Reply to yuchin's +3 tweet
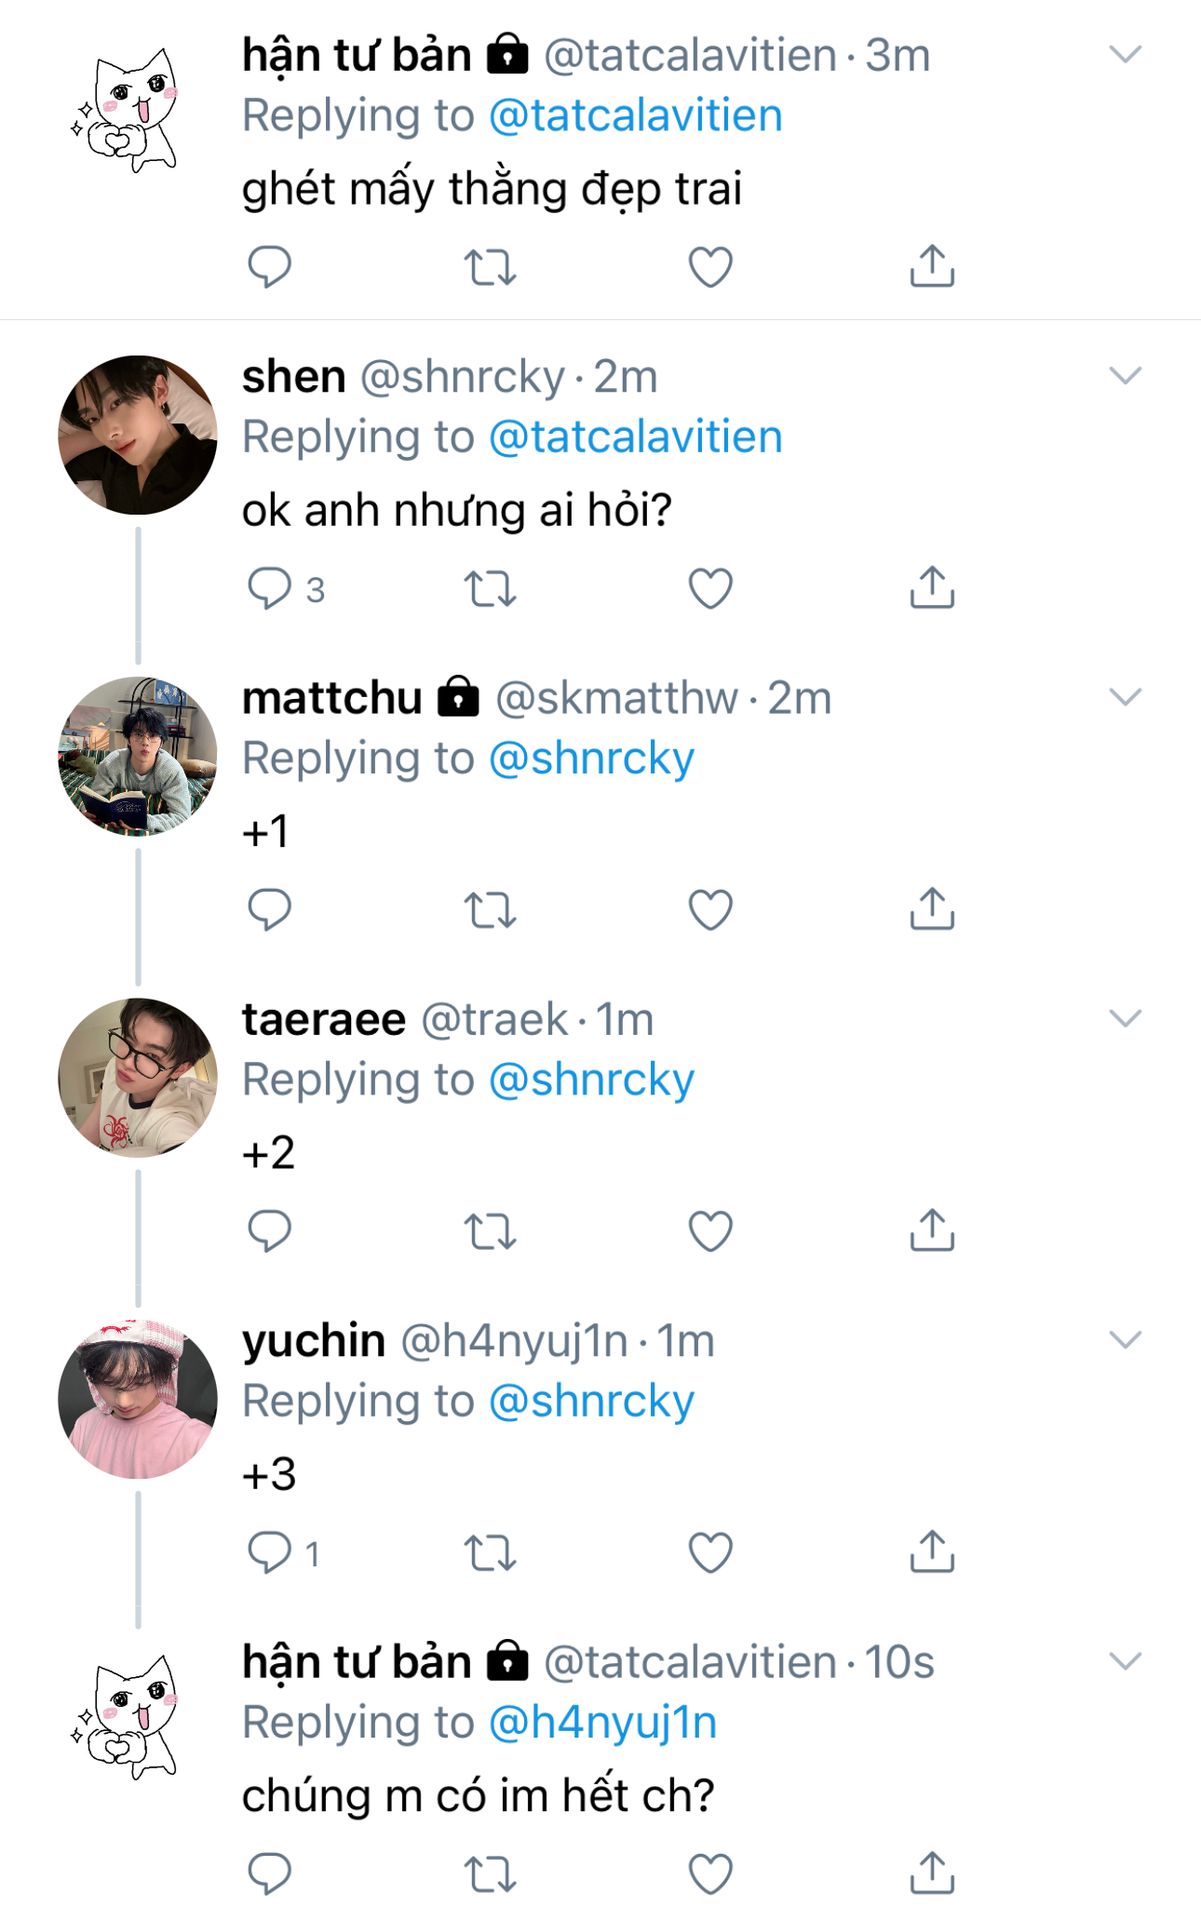Image resolution: width=1201 pixels, height=1920 pixels. [x=270, y=1553]
